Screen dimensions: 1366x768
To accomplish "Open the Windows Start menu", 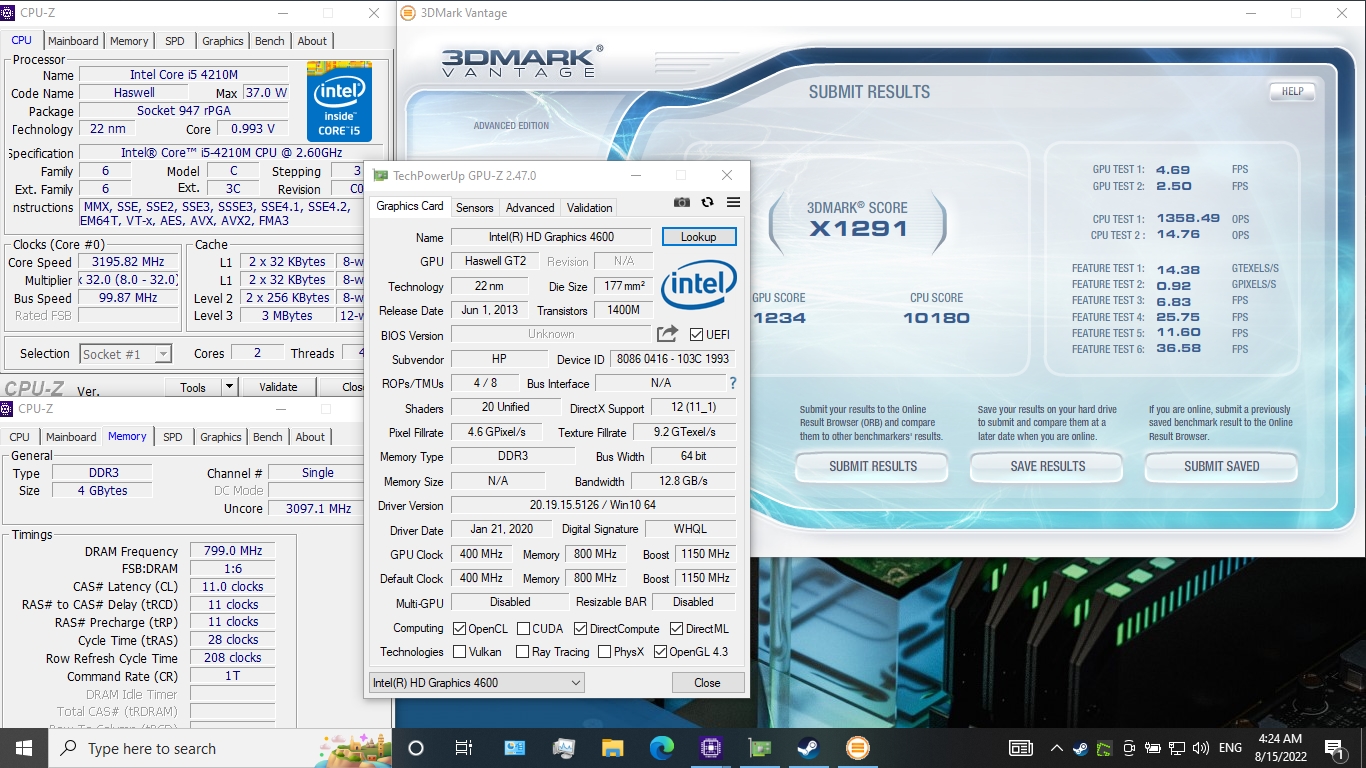I will tap(23, 748).
